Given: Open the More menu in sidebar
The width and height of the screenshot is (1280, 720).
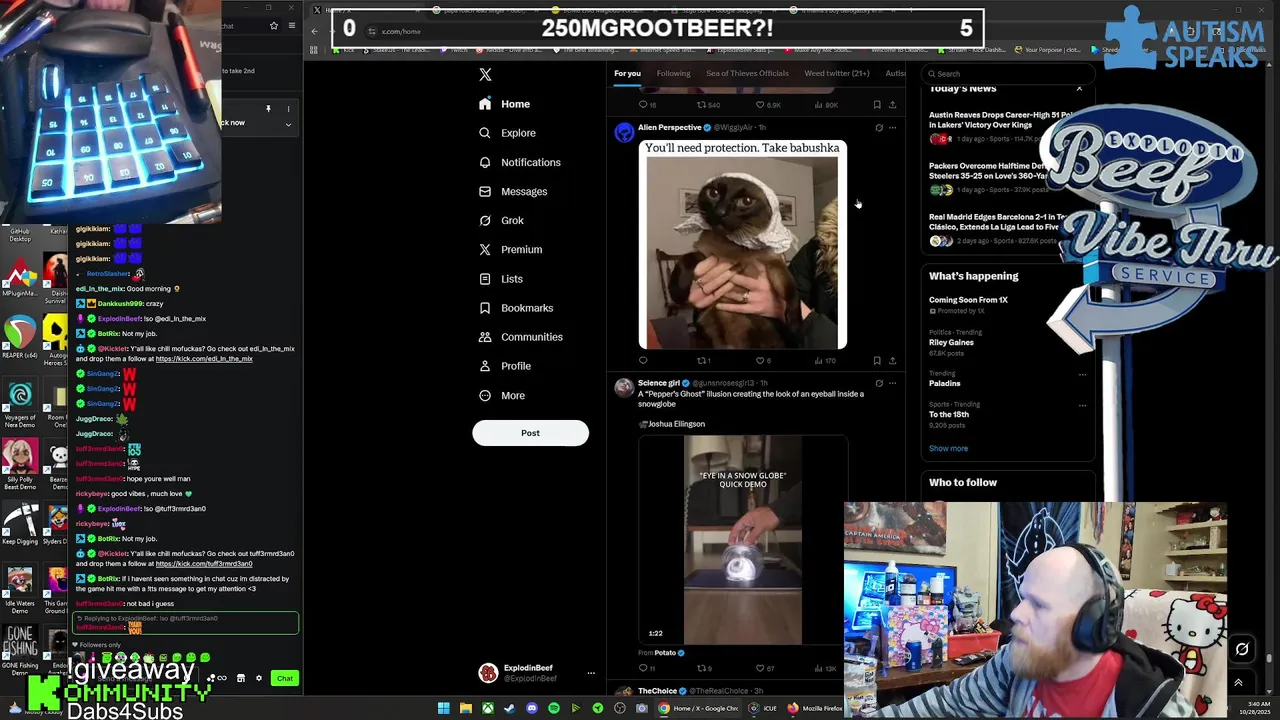Looking at the screenshot, I should point(501,395).
